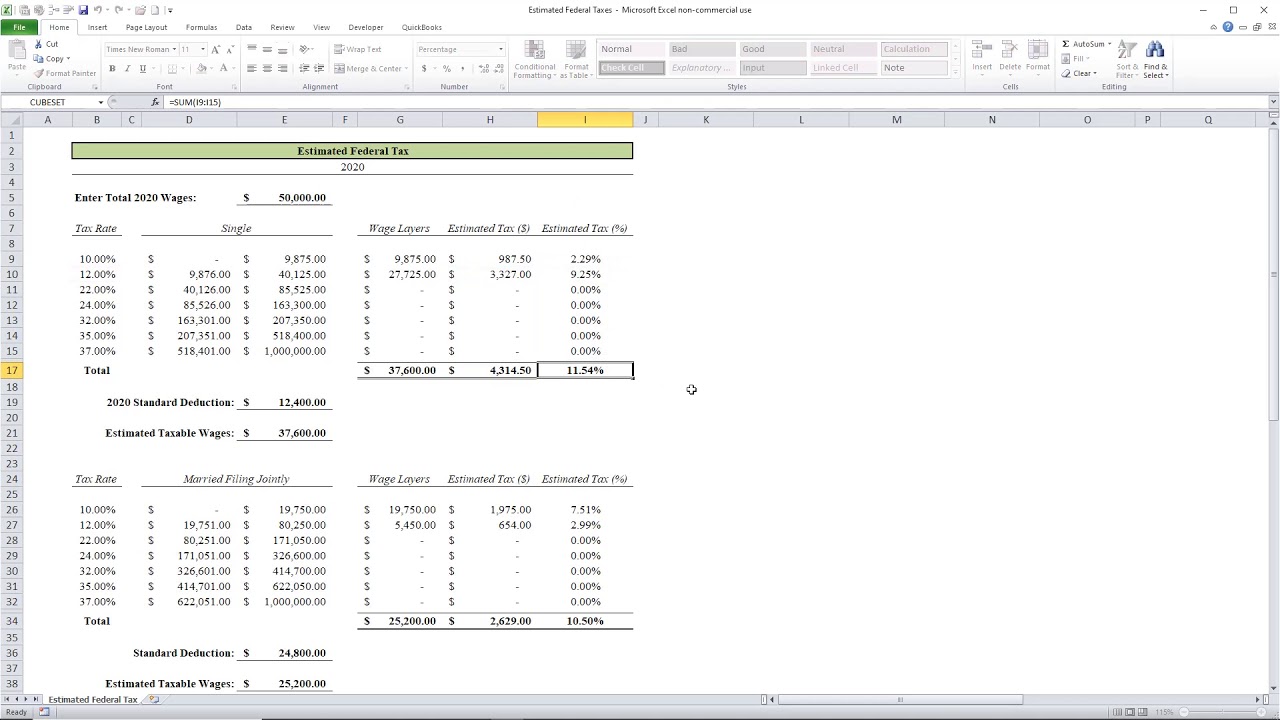Decrease font size with Shrink Font icon
The image size is (1280, 720).
(x=230, y=49)
